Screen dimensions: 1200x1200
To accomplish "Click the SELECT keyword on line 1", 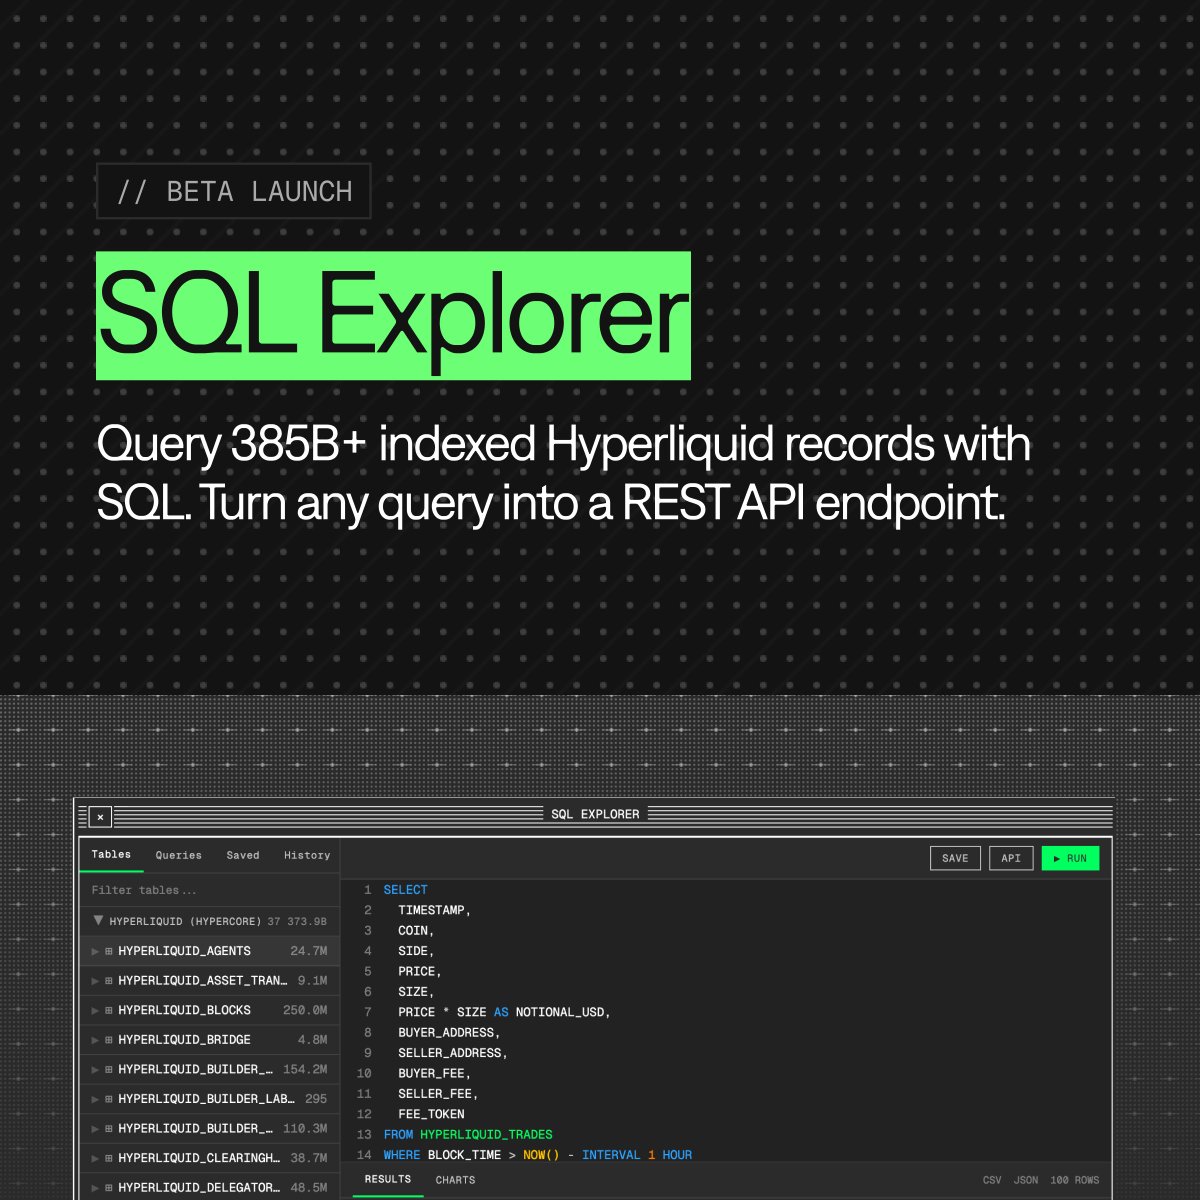I will coord(405,890).
